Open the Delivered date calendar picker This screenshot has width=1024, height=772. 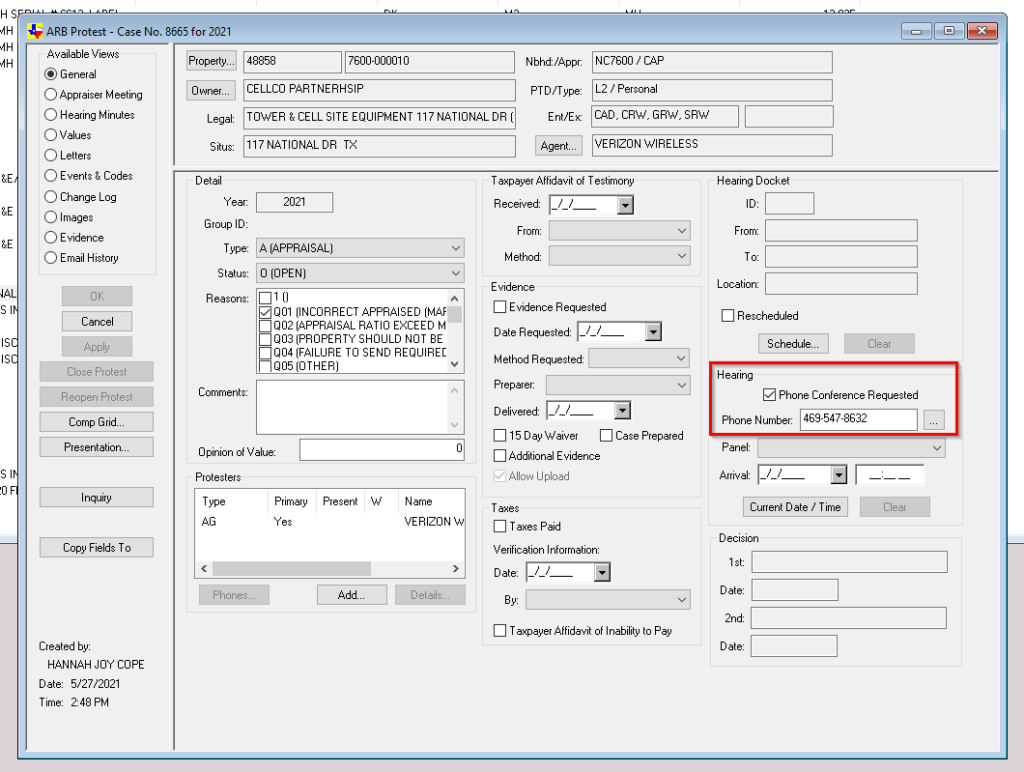pos(622,411)
